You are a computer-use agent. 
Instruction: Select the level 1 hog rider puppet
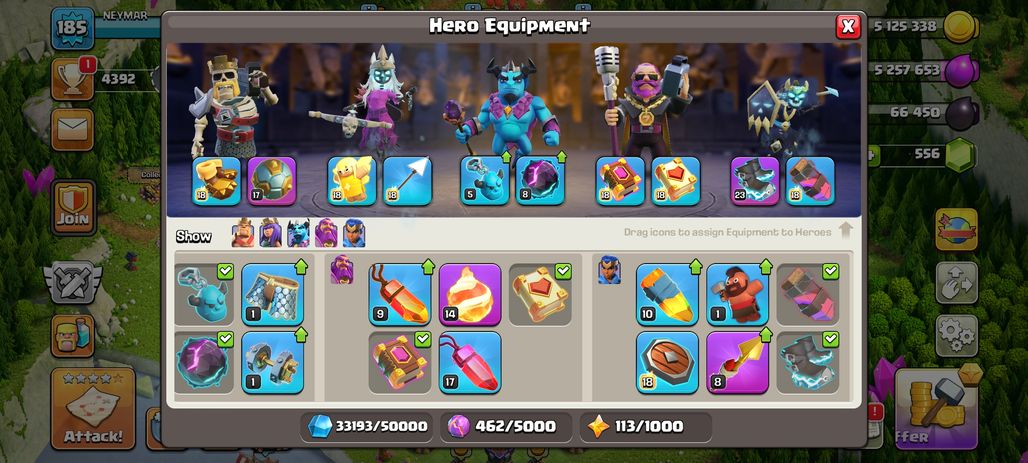tap(737, 294)
